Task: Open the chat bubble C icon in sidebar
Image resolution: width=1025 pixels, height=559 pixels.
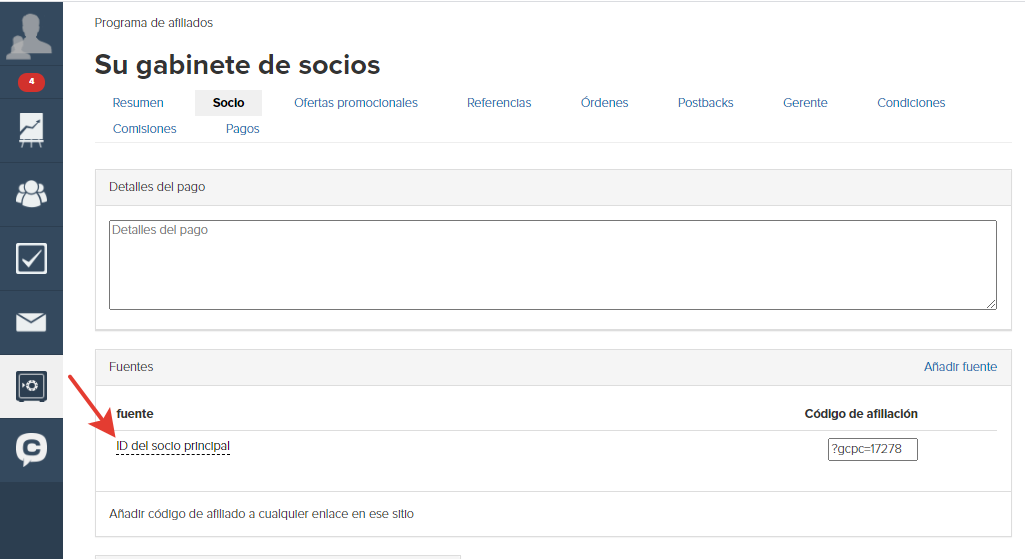Action: pos(31,450)
